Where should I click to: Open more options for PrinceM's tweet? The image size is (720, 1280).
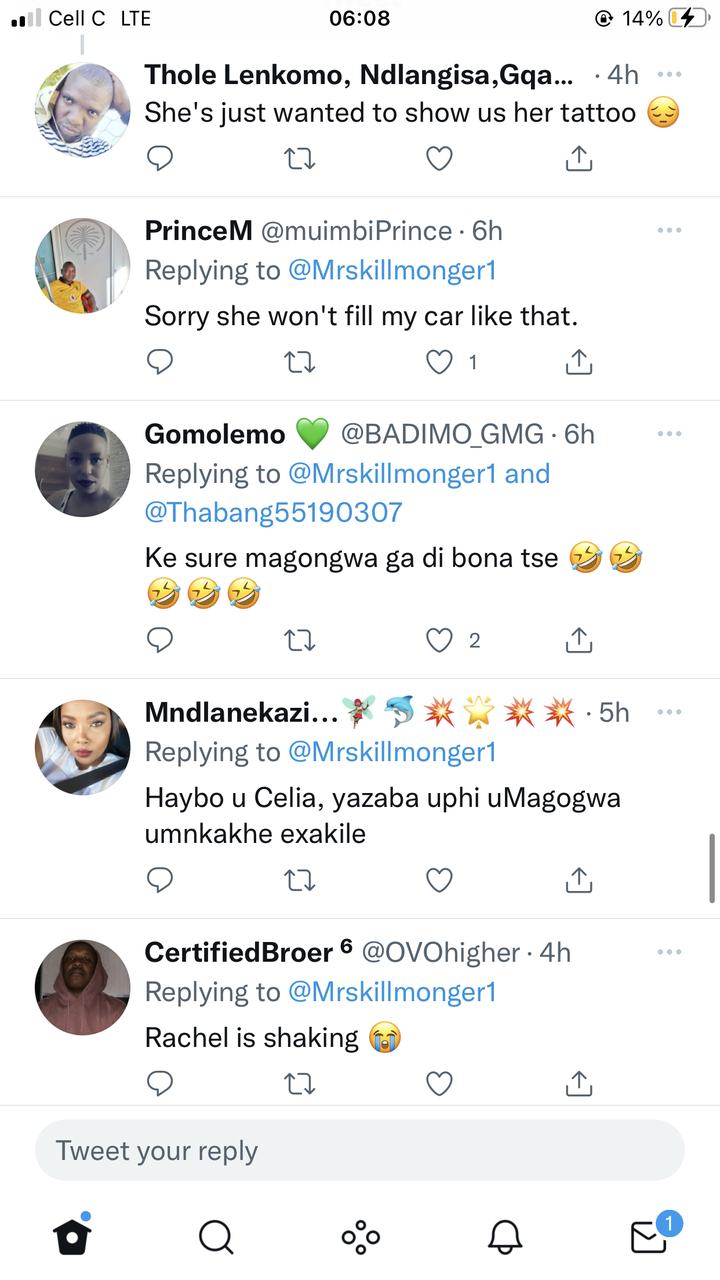coord(669,231)
